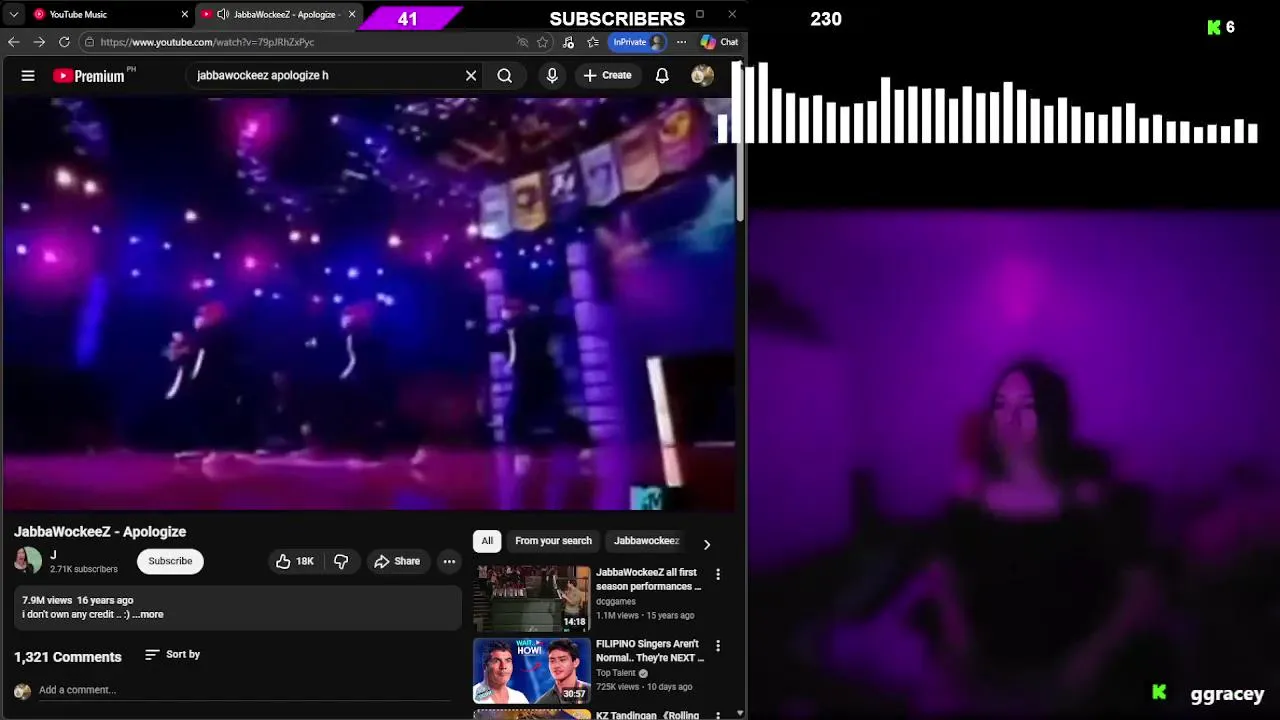Go forward in the browser

[x=39, y=42]
